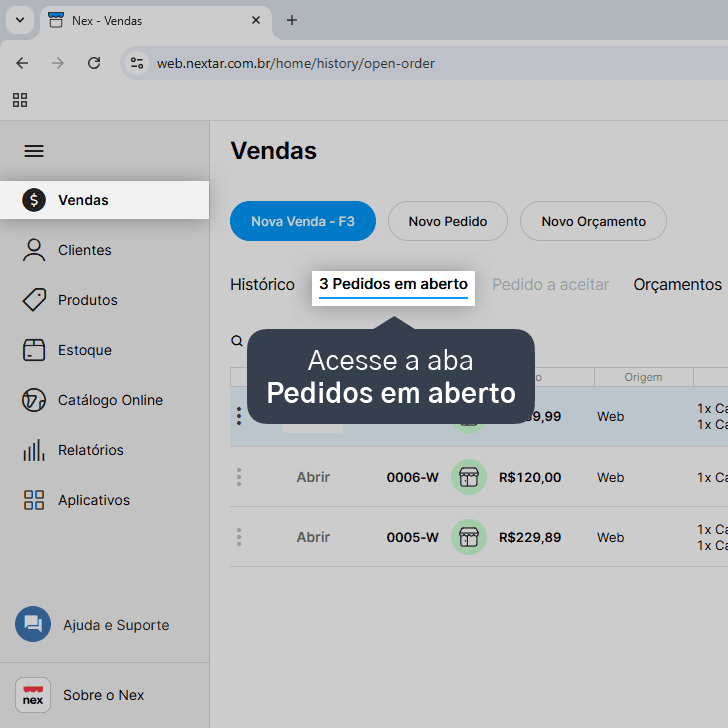
Task: Switch to the Orçamentos tab
Action: (x=677, y=285)
